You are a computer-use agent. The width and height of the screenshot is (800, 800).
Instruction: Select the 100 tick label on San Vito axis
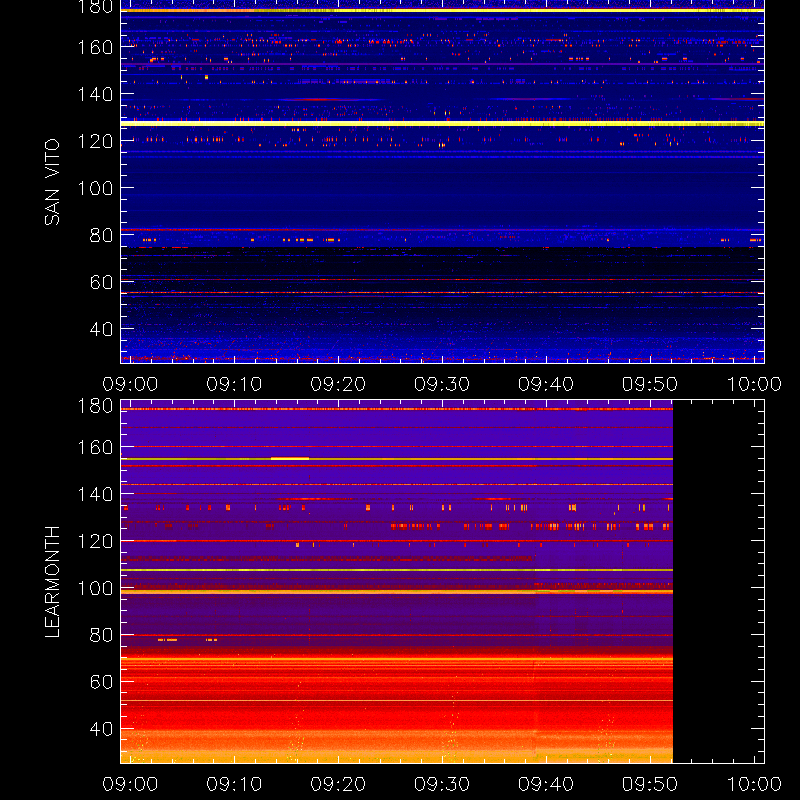95,188
